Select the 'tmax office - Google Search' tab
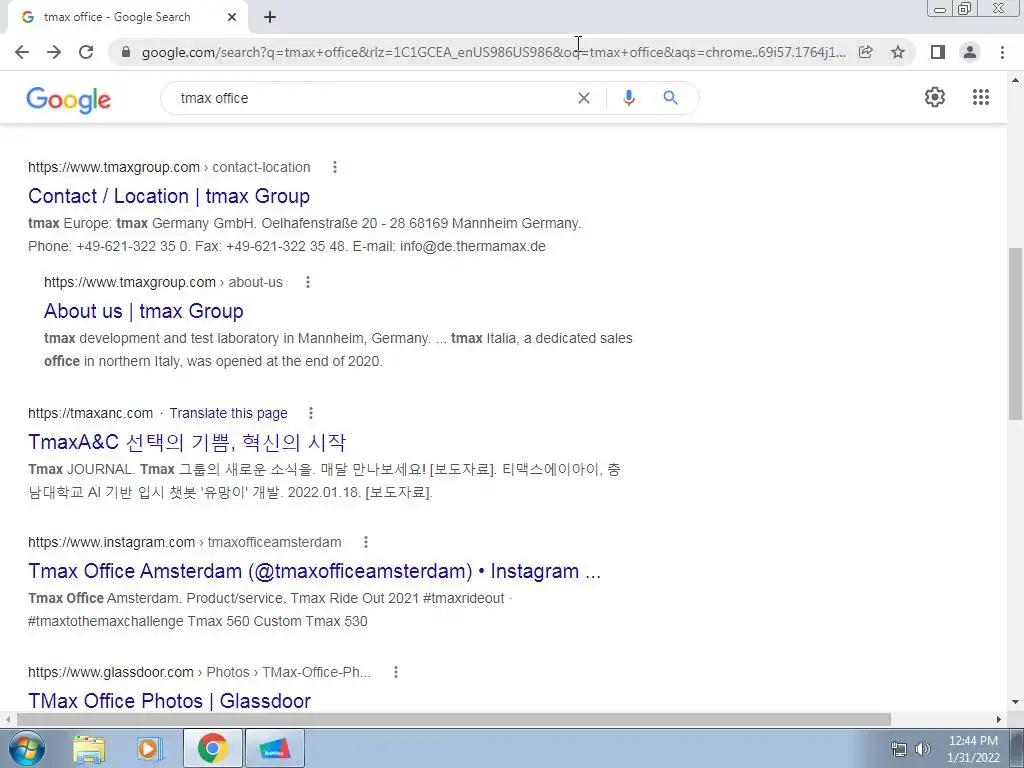This screenshot has height=768, width=1024. coord(127,18)
